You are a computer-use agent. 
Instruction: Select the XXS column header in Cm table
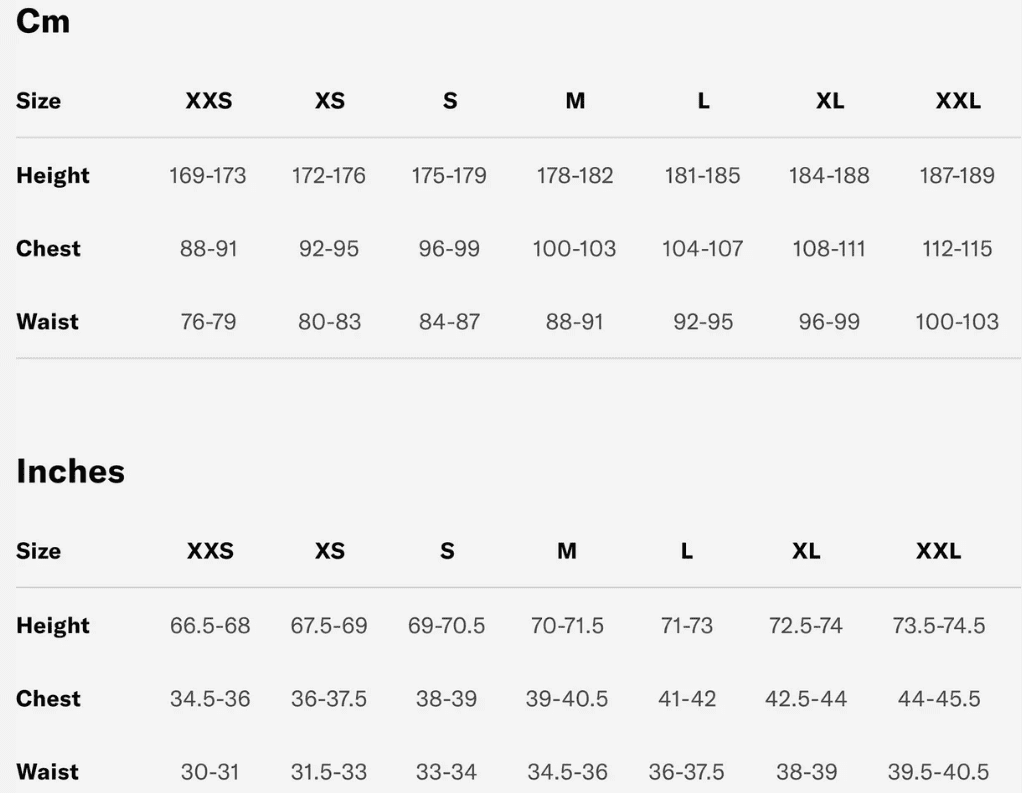point(209,101)
